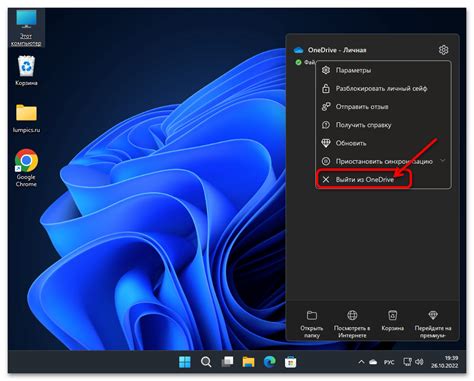Select Приостановить синхронизацию menu entry
The width and height of the screenshot is (474, 381).
tap(383, 161)
